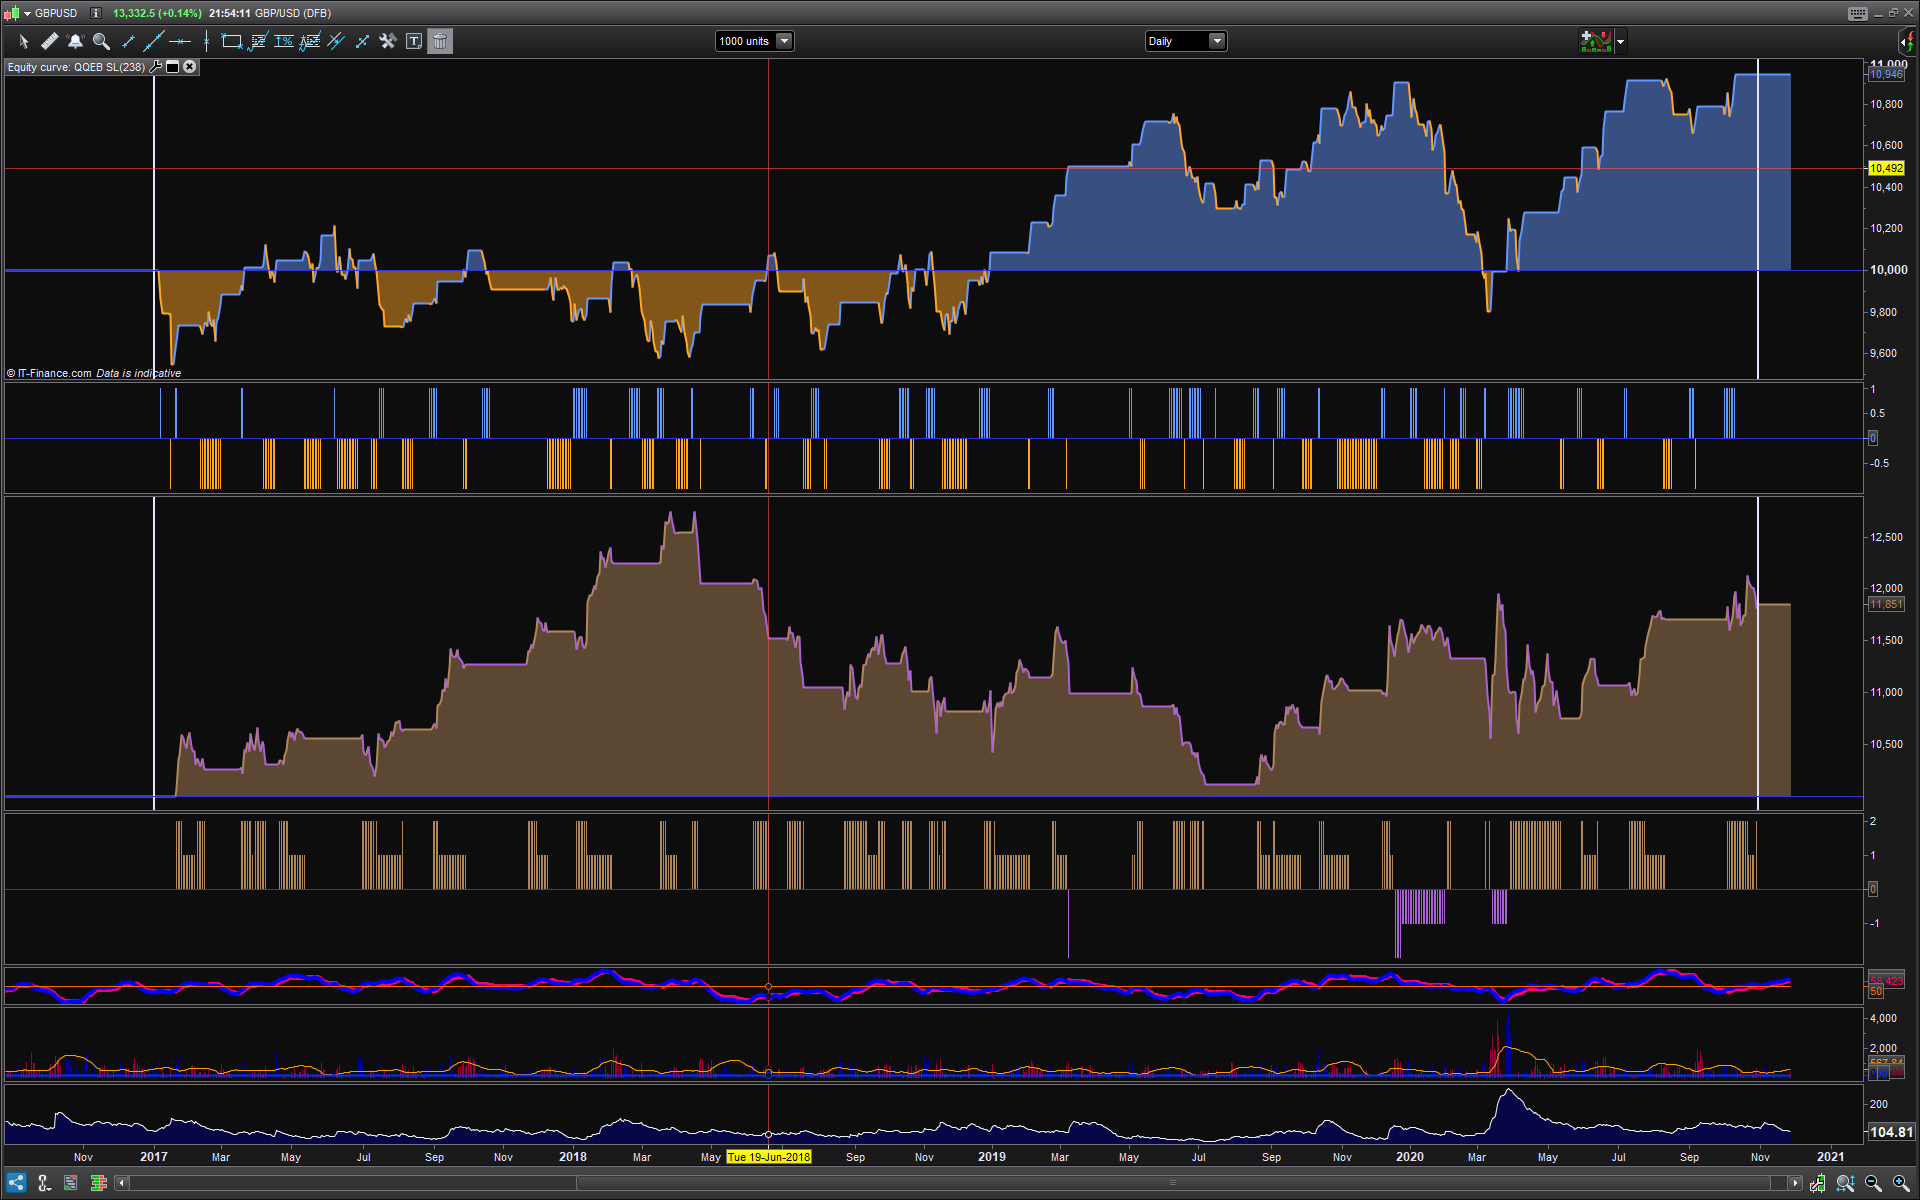This screenshot has width=1922, height=1200.
Task: Maximize the equity curve panel
Action: 172,67
